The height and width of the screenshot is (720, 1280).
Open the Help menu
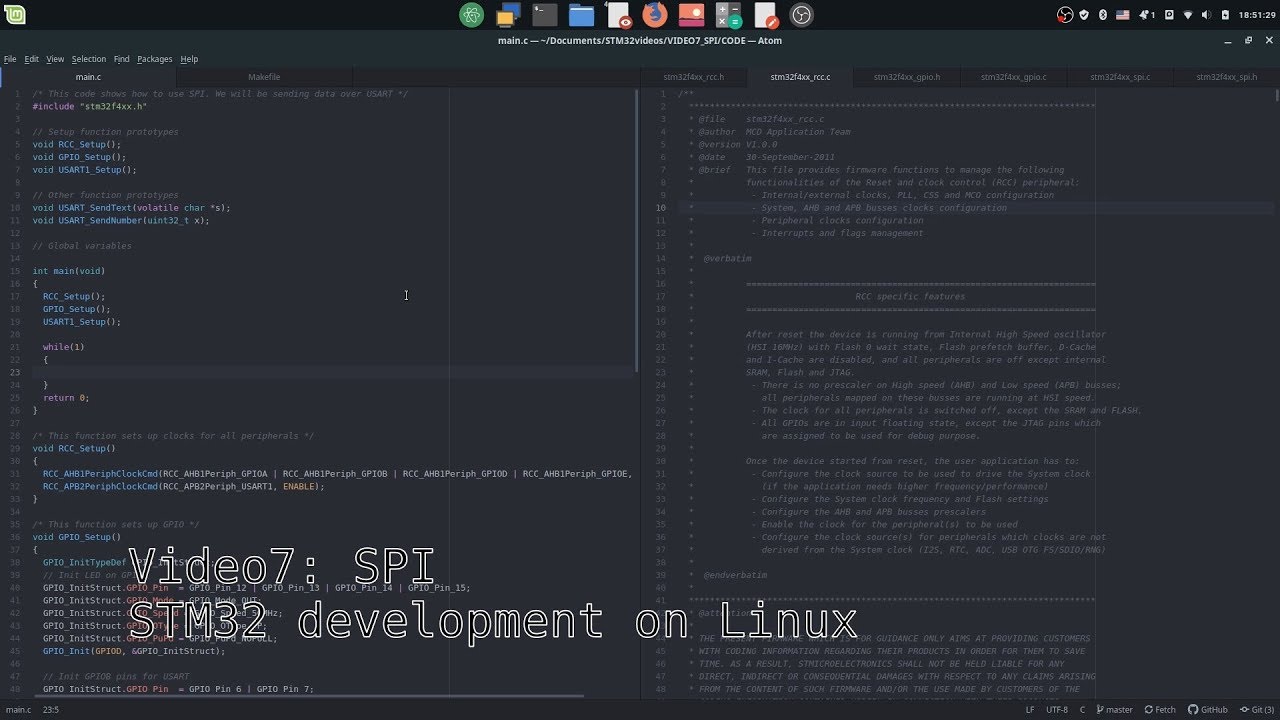pos(189,59)
